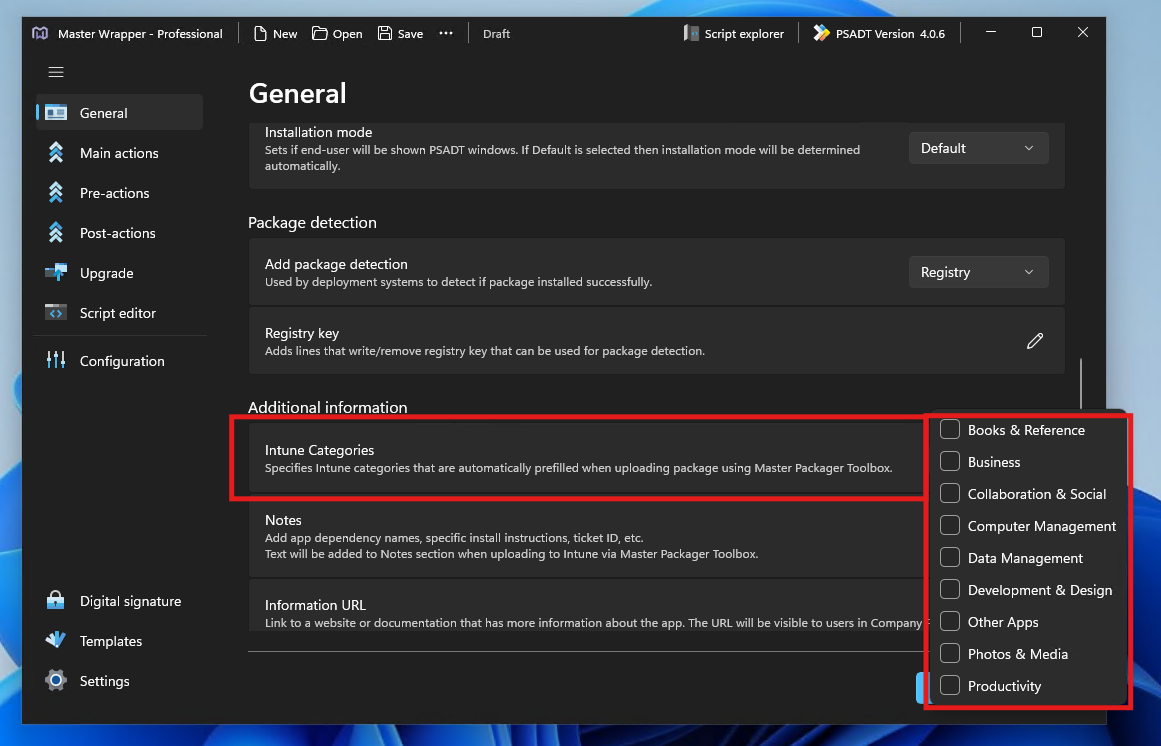This screenshot has width=1161, height=746.
Task: Click the Post-actions chevrons icon
Action: point(56,232)
